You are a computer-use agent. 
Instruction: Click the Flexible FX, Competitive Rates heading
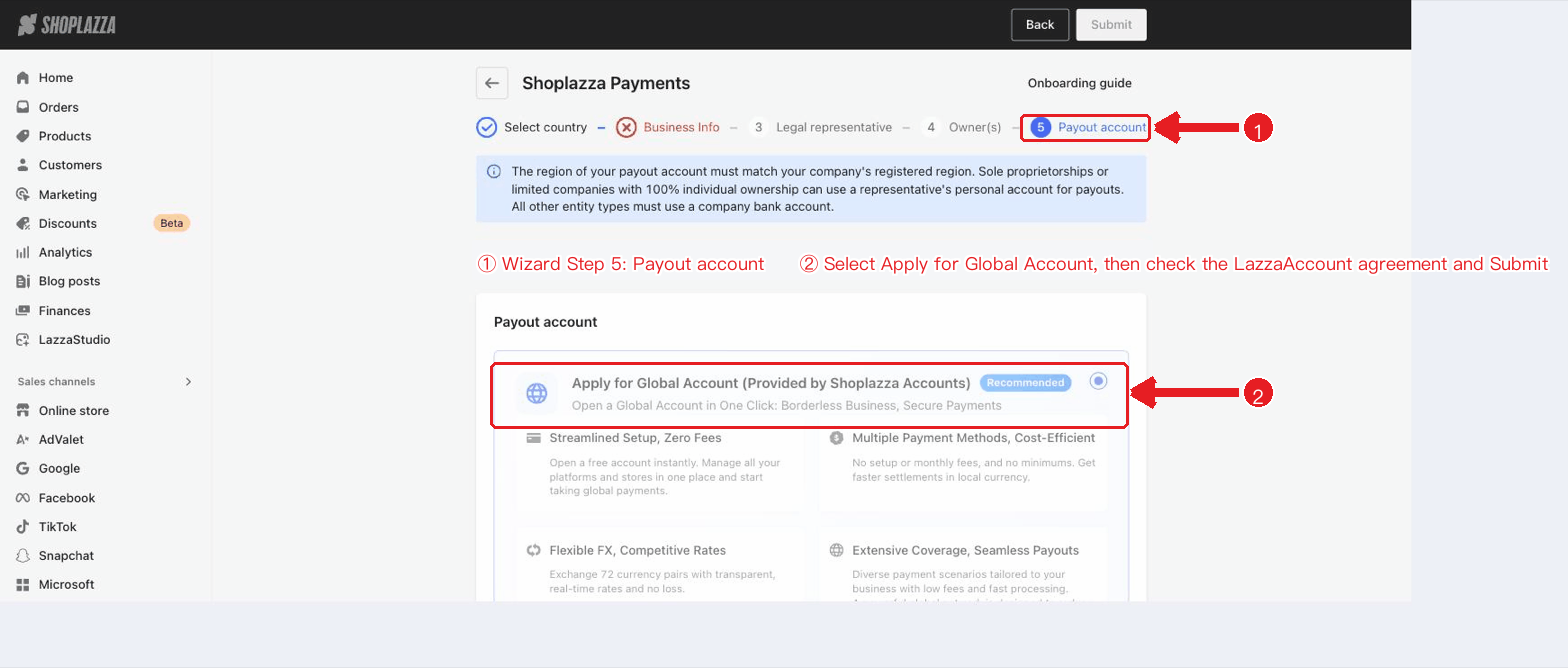pyautogui.click(x=638, y=550)
